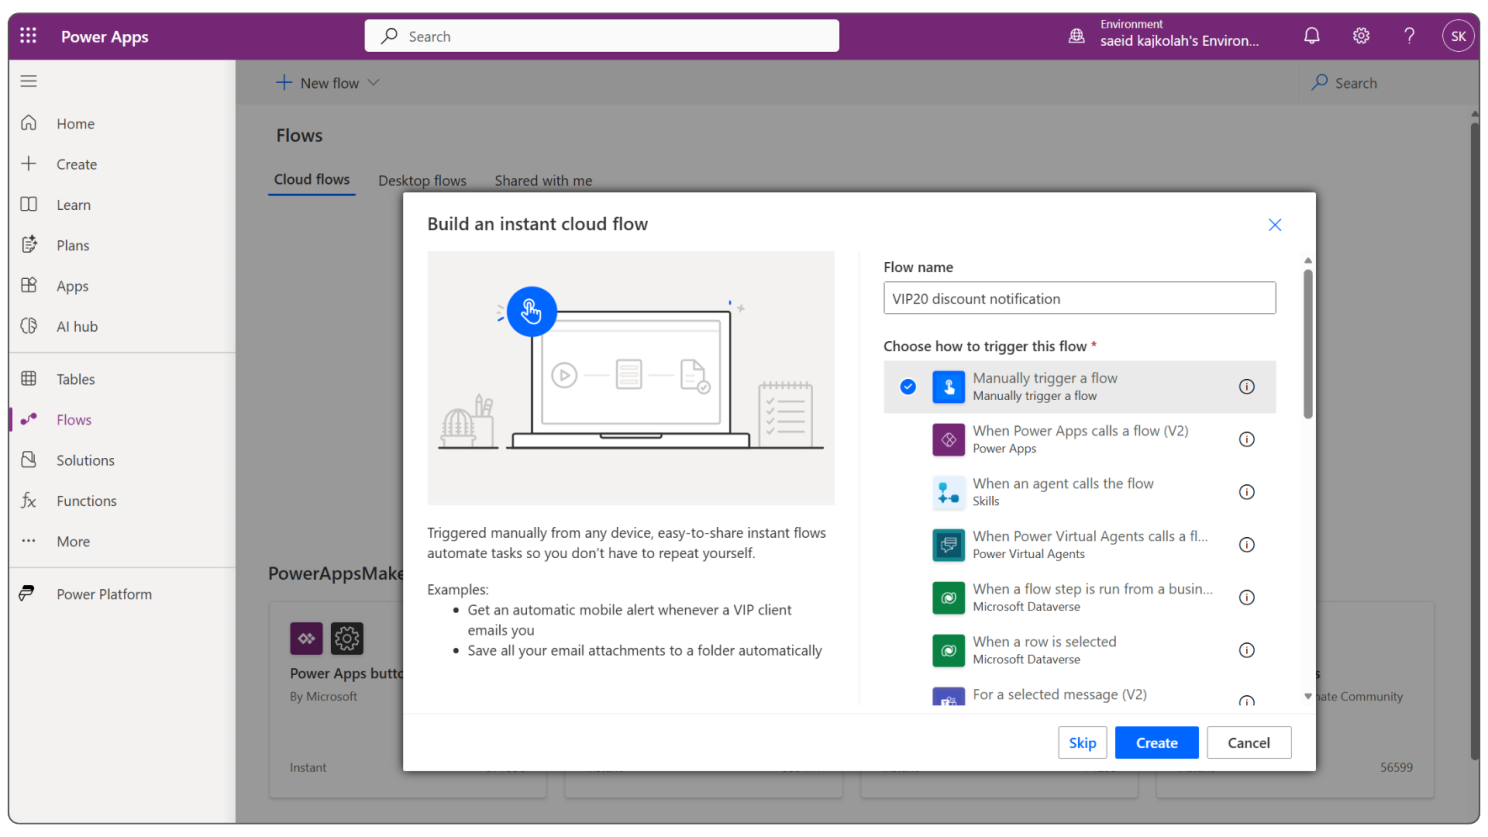
Task: Open SK account avatar
Action: pos(1458,36)
